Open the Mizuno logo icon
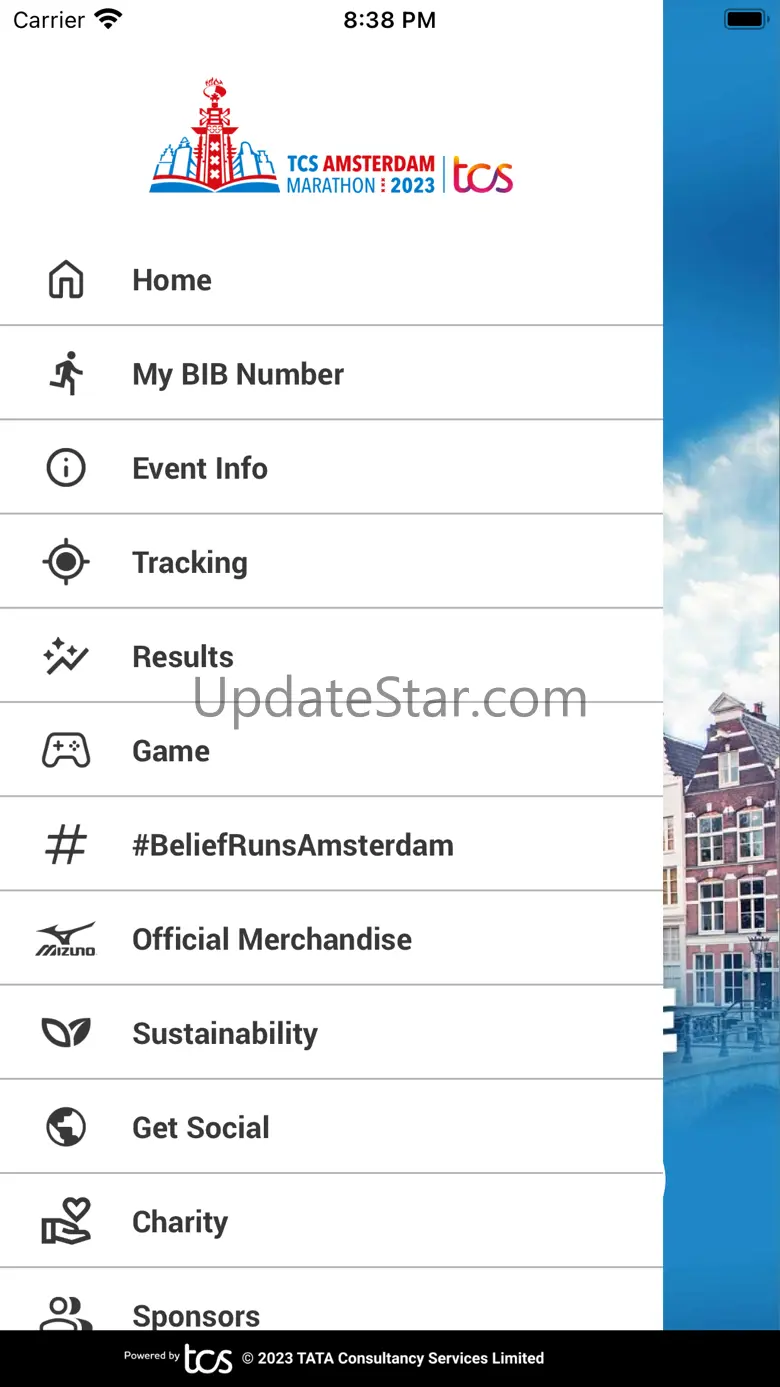 [x=66, y=939]
